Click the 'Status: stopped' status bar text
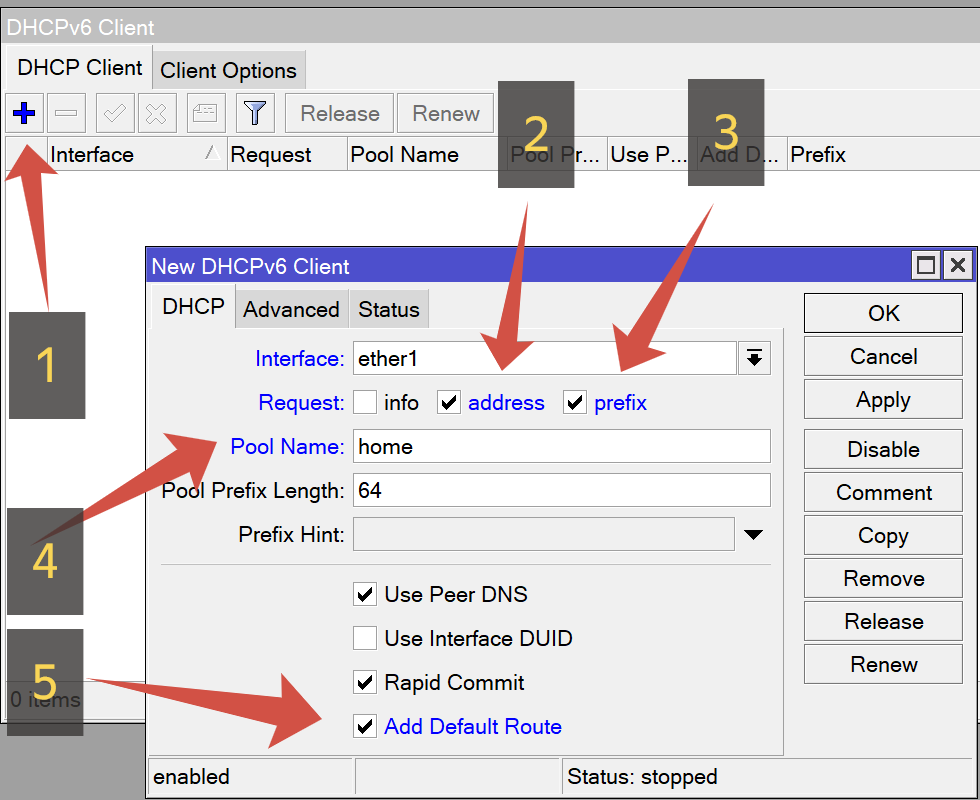The height and width of the screenshot is (800, 980). point(642,777)
